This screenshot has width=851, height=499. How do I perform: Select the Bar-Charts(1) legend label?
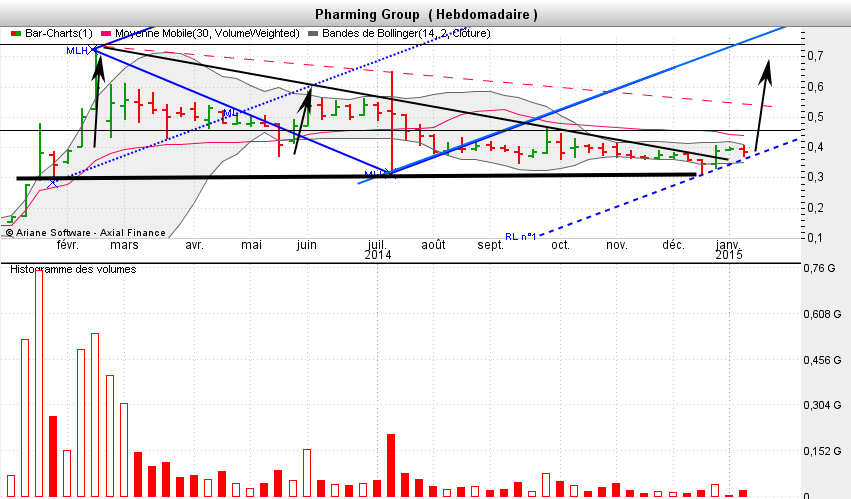pyautogui.click(x=59, y=34)
